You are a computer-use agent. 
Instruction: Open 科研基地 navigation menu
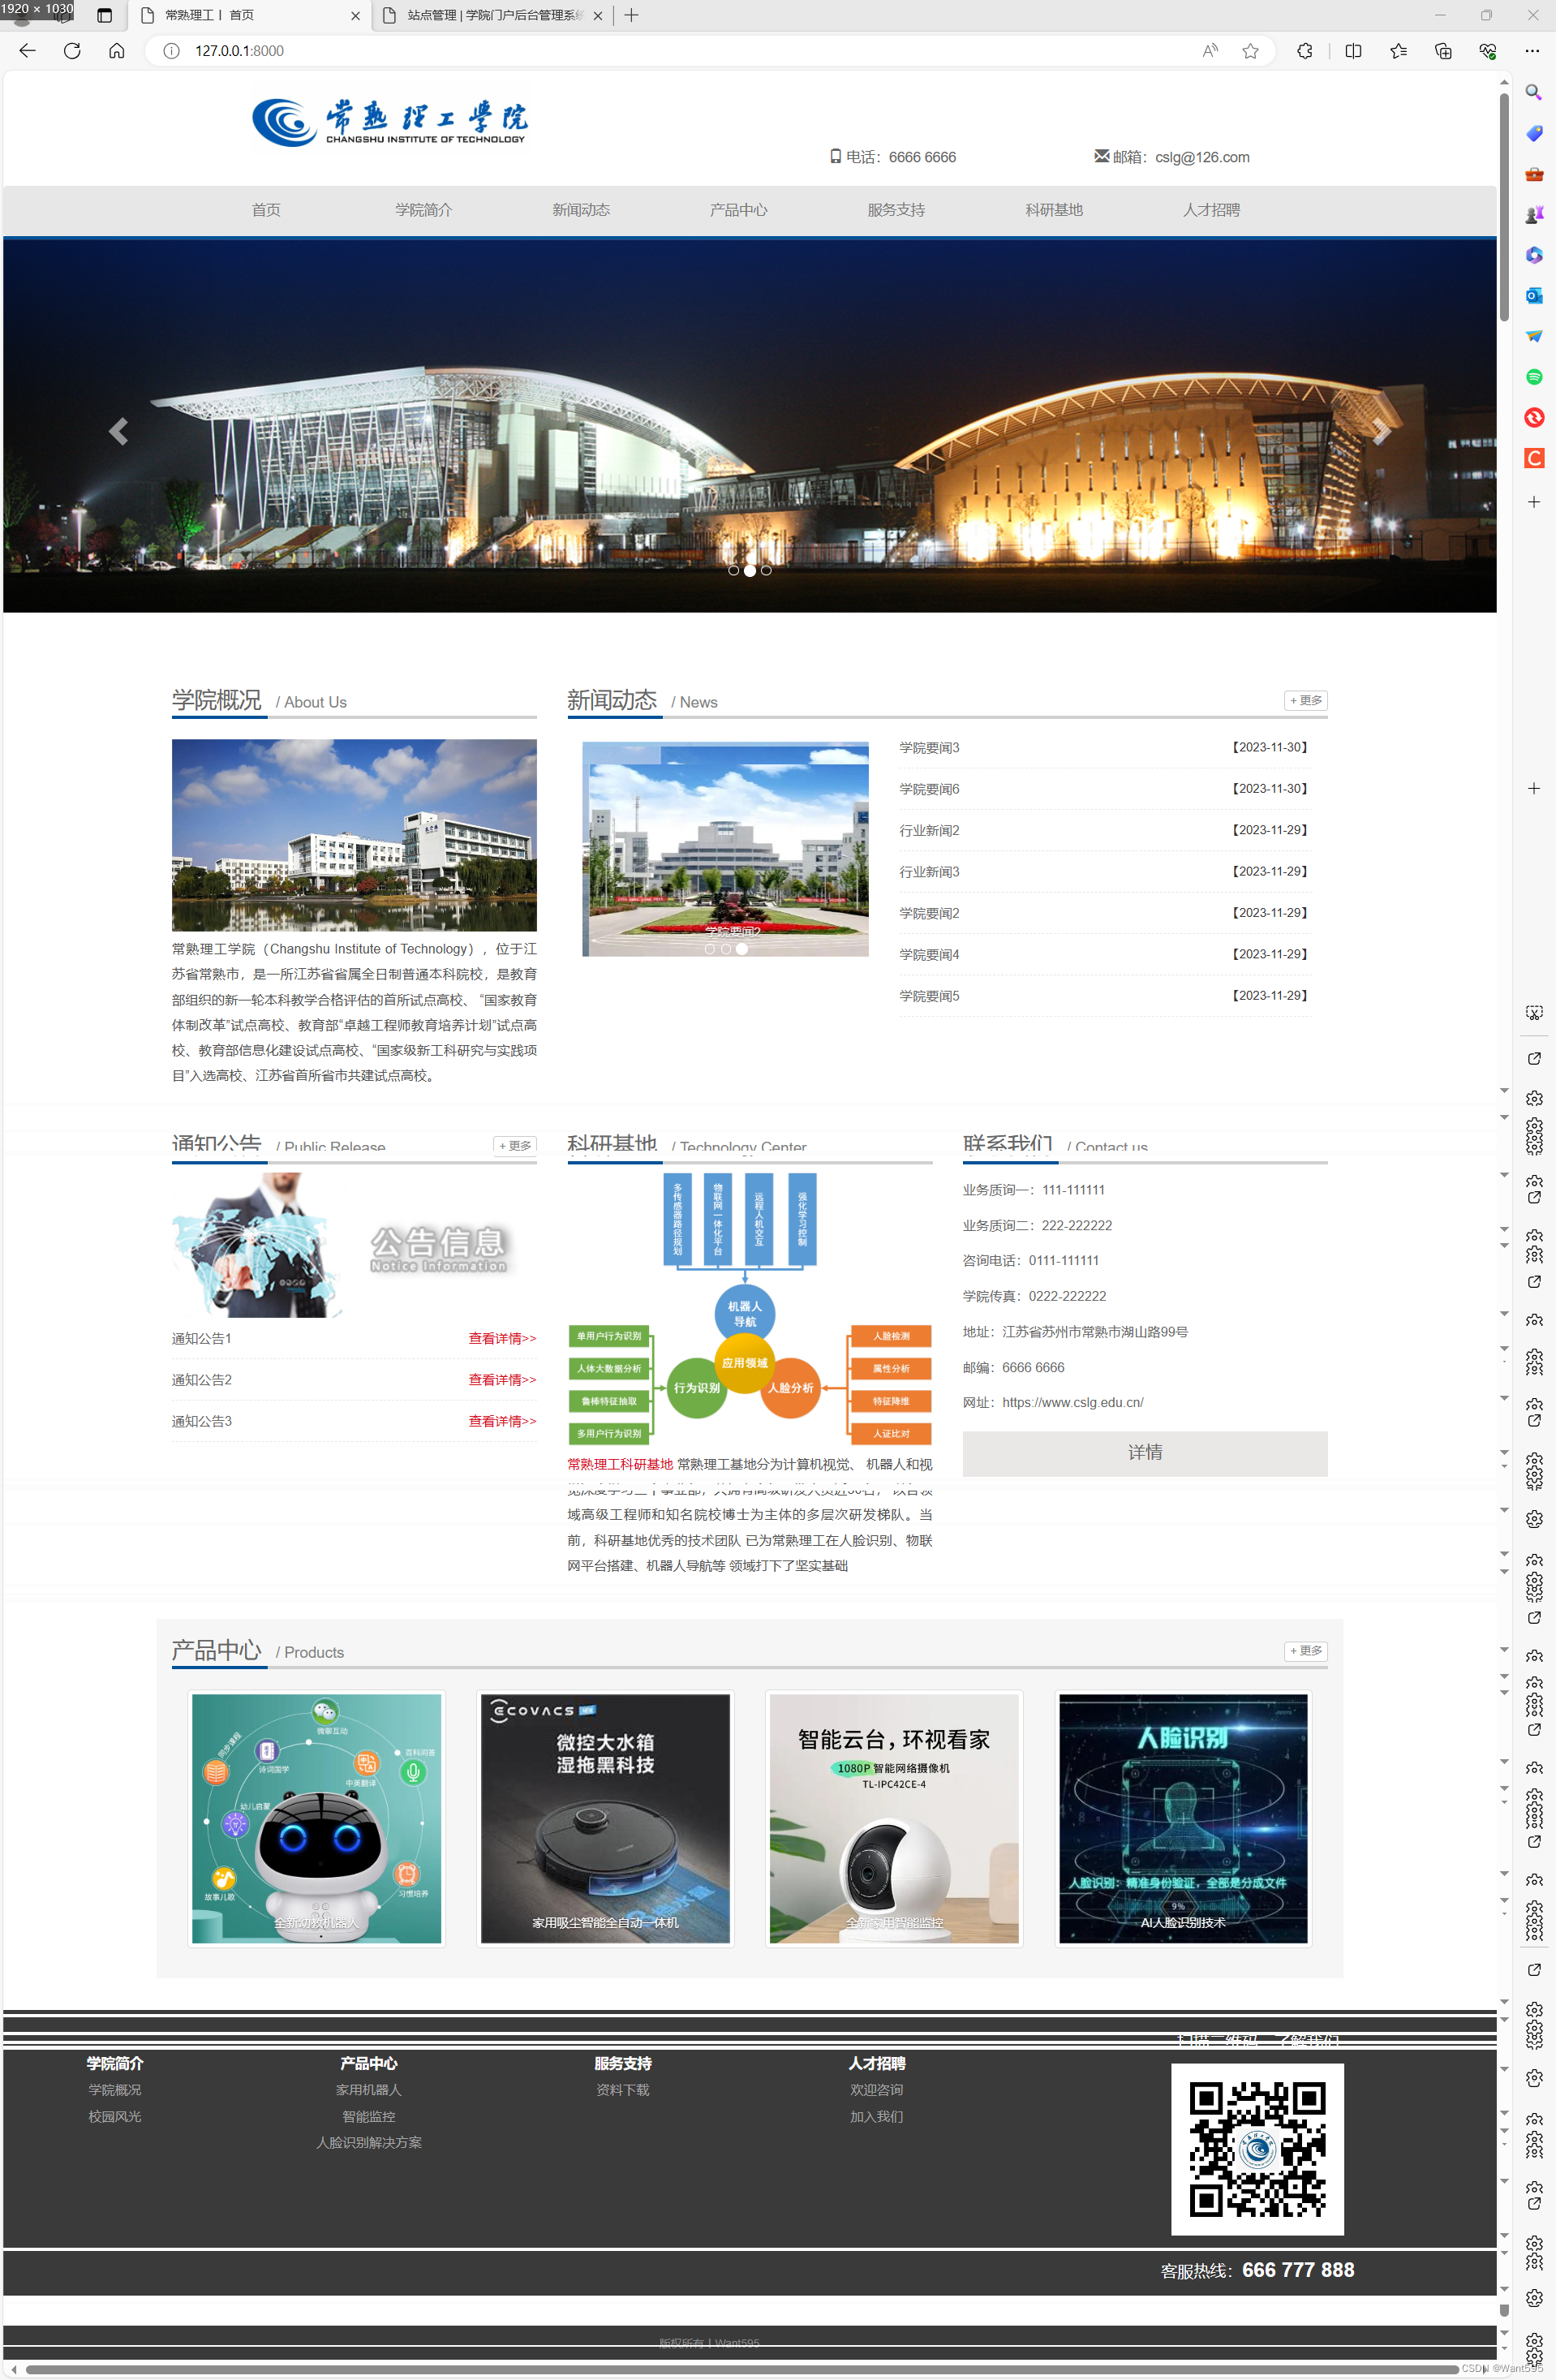tap(1054, 210)
